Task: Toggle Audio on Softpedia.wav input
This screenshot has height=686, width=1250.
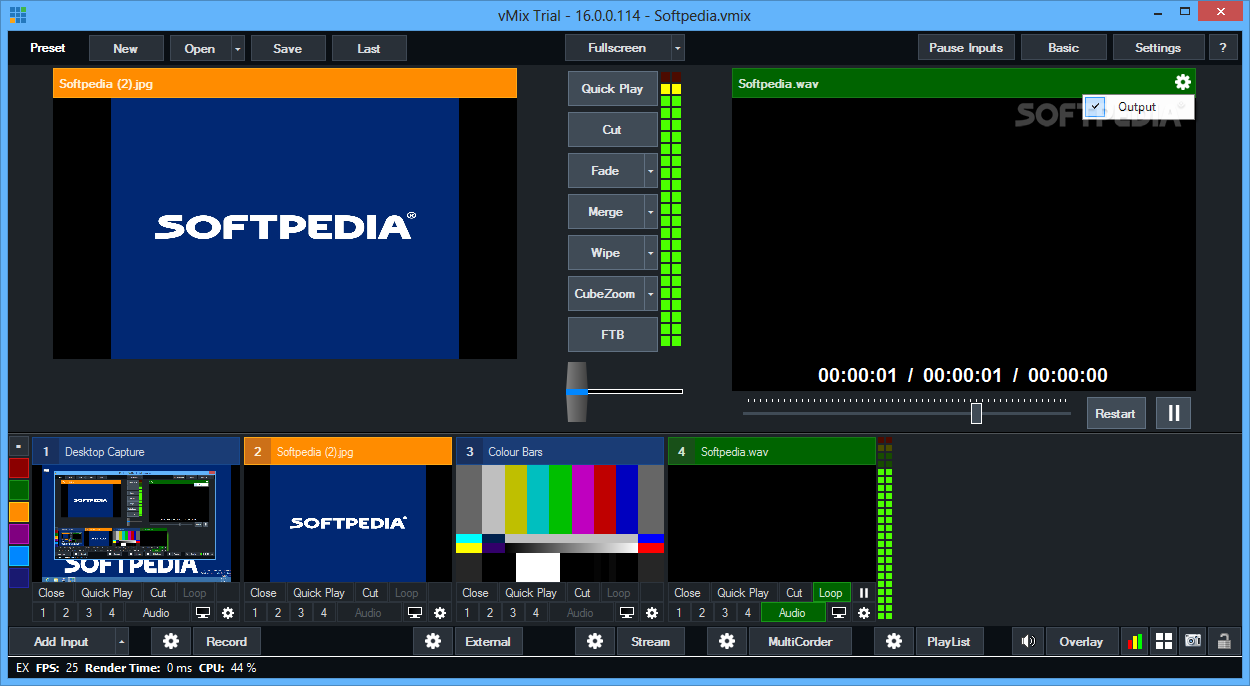Action: click(792, 613)
